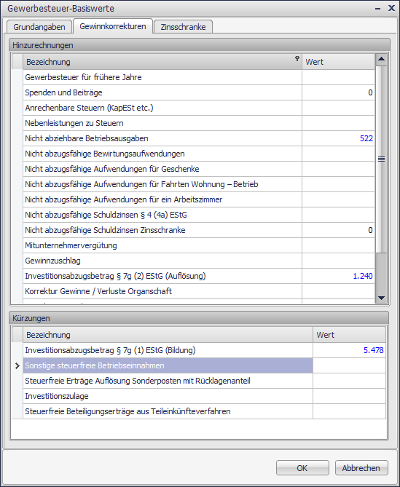Click the scroll up arrow in Hinzurechnungen
Image resolution: width=400 pixels, height=487 pixels.
coord(381,60)
